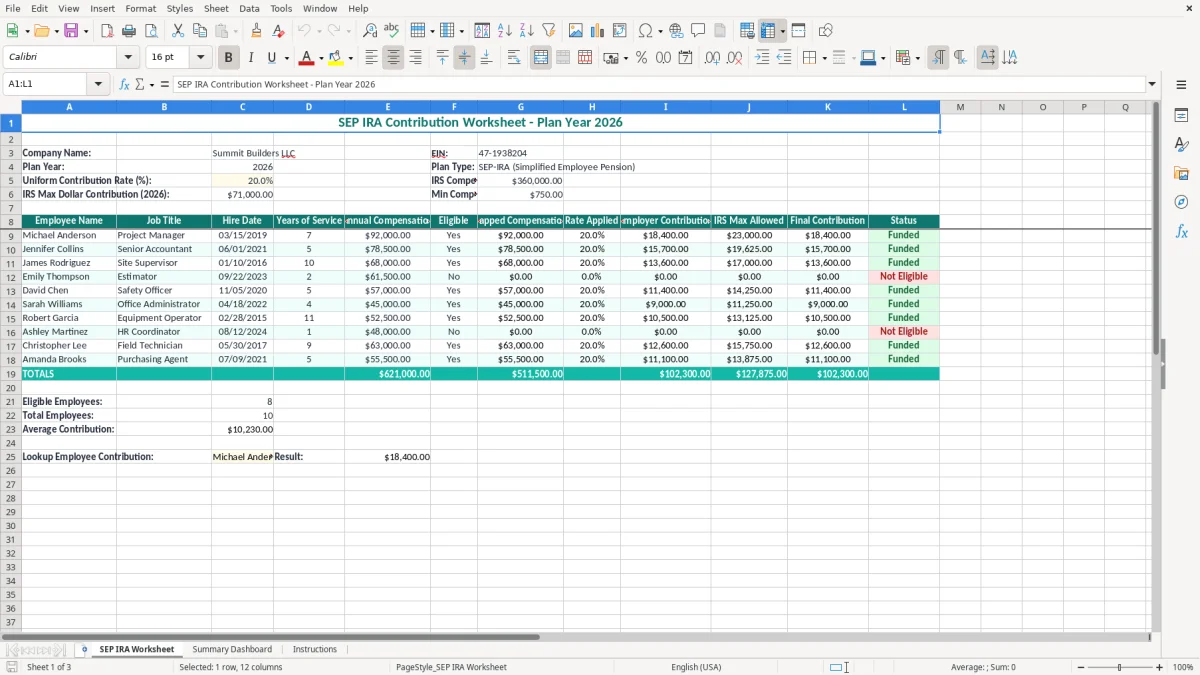This screenshot has height=675, width=1200.
Task: Open the Conditional Formatting dropdown arrow
Action: (918, 58)
